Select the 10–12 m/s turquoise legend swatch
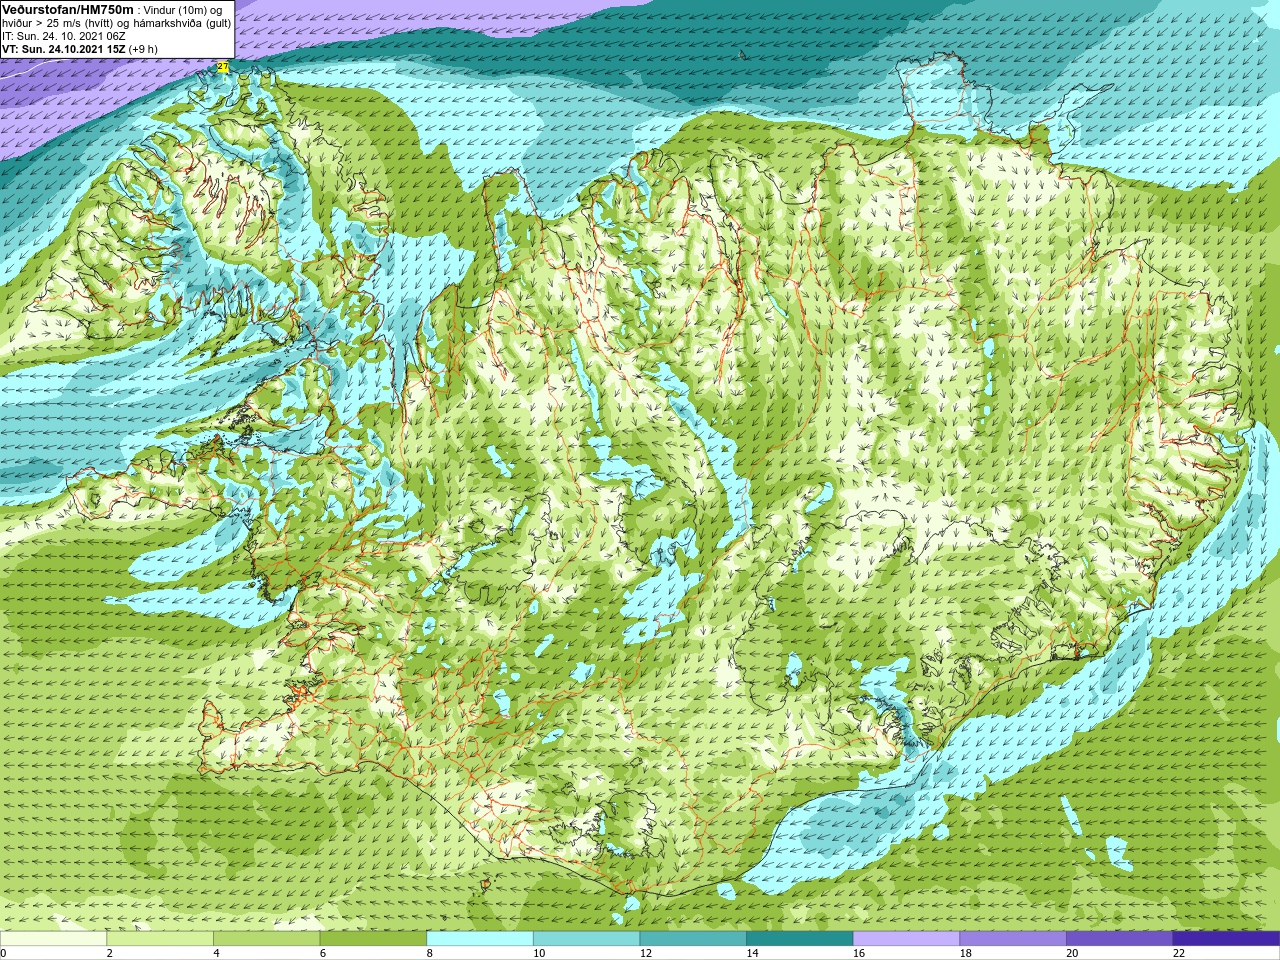This screenshot has height=960, width=1280. pyautogui.click(x=586, y=939)
